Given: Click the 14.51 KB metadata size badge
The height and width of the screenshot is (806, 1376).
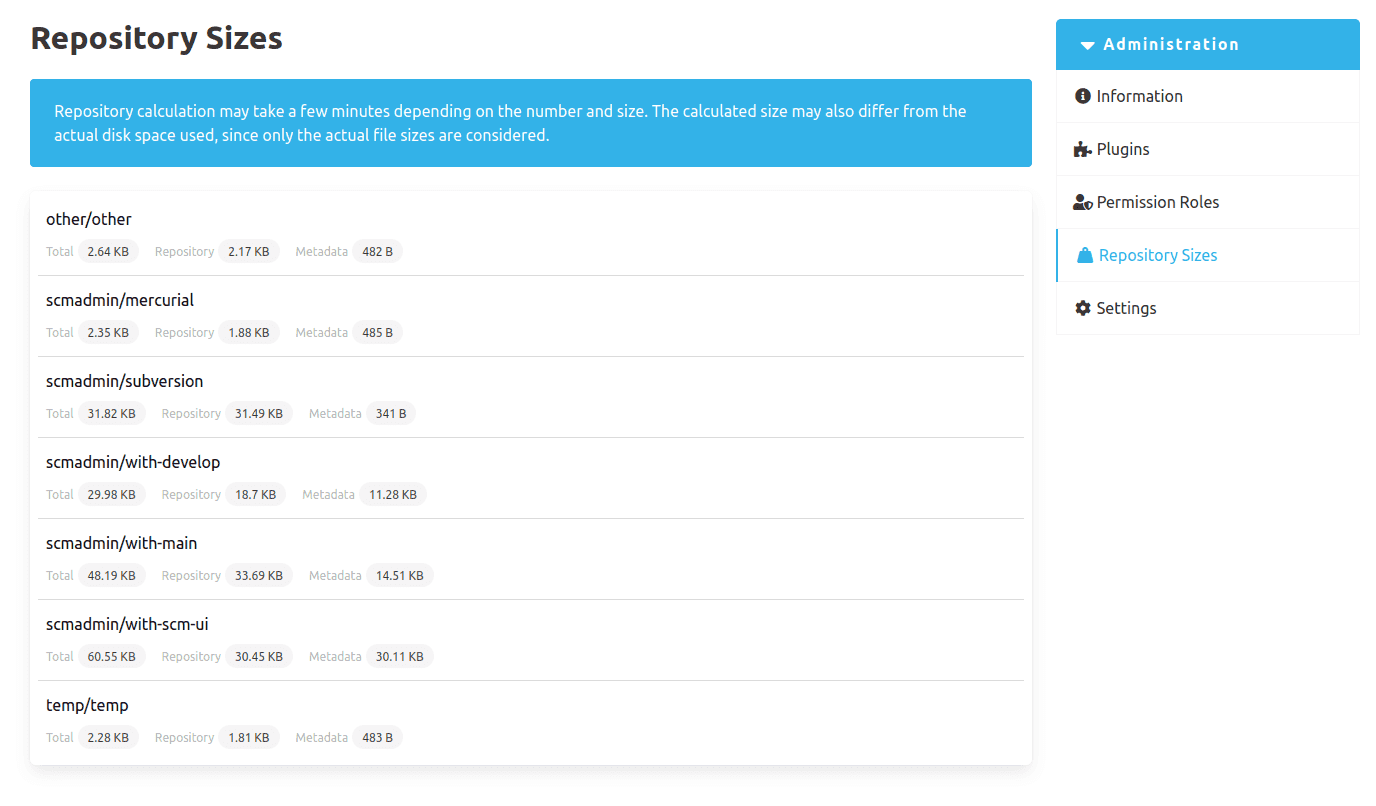Looking at the screenshot, I should [x=400, y=576].
